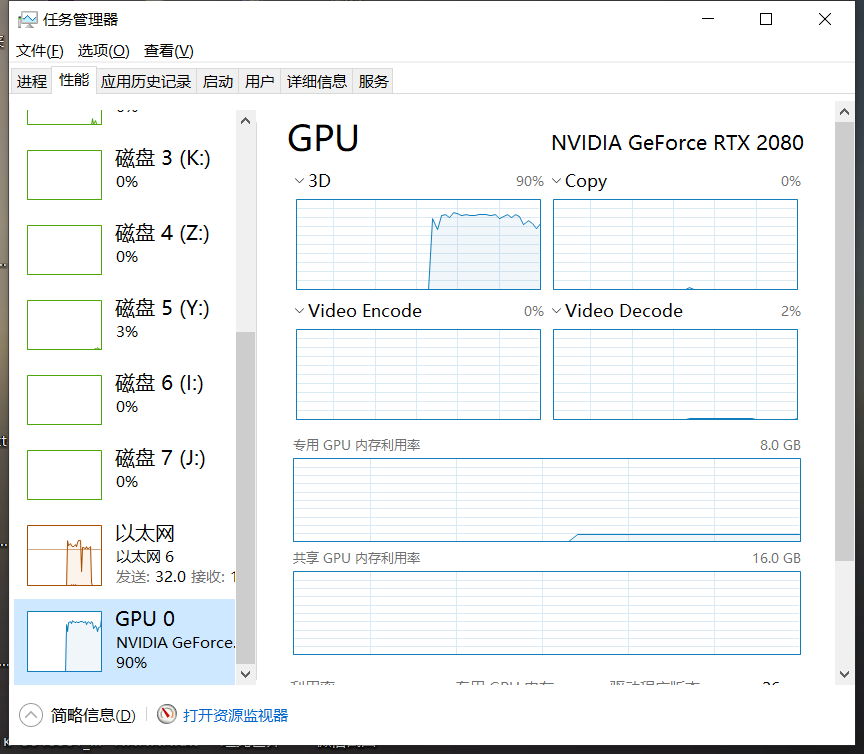Click the Task Manager app icon in title bar
Viewport: 864px width, 754px height.
tap(27, 19)
